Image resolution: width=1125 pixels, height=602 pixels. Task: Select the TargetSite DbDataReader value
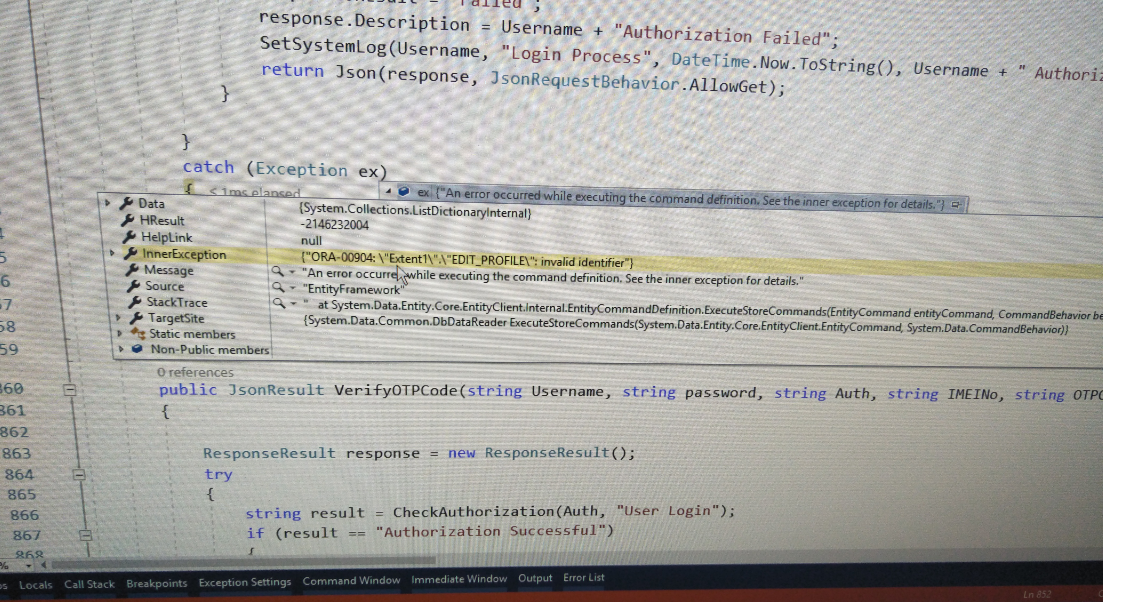(686, 326)
